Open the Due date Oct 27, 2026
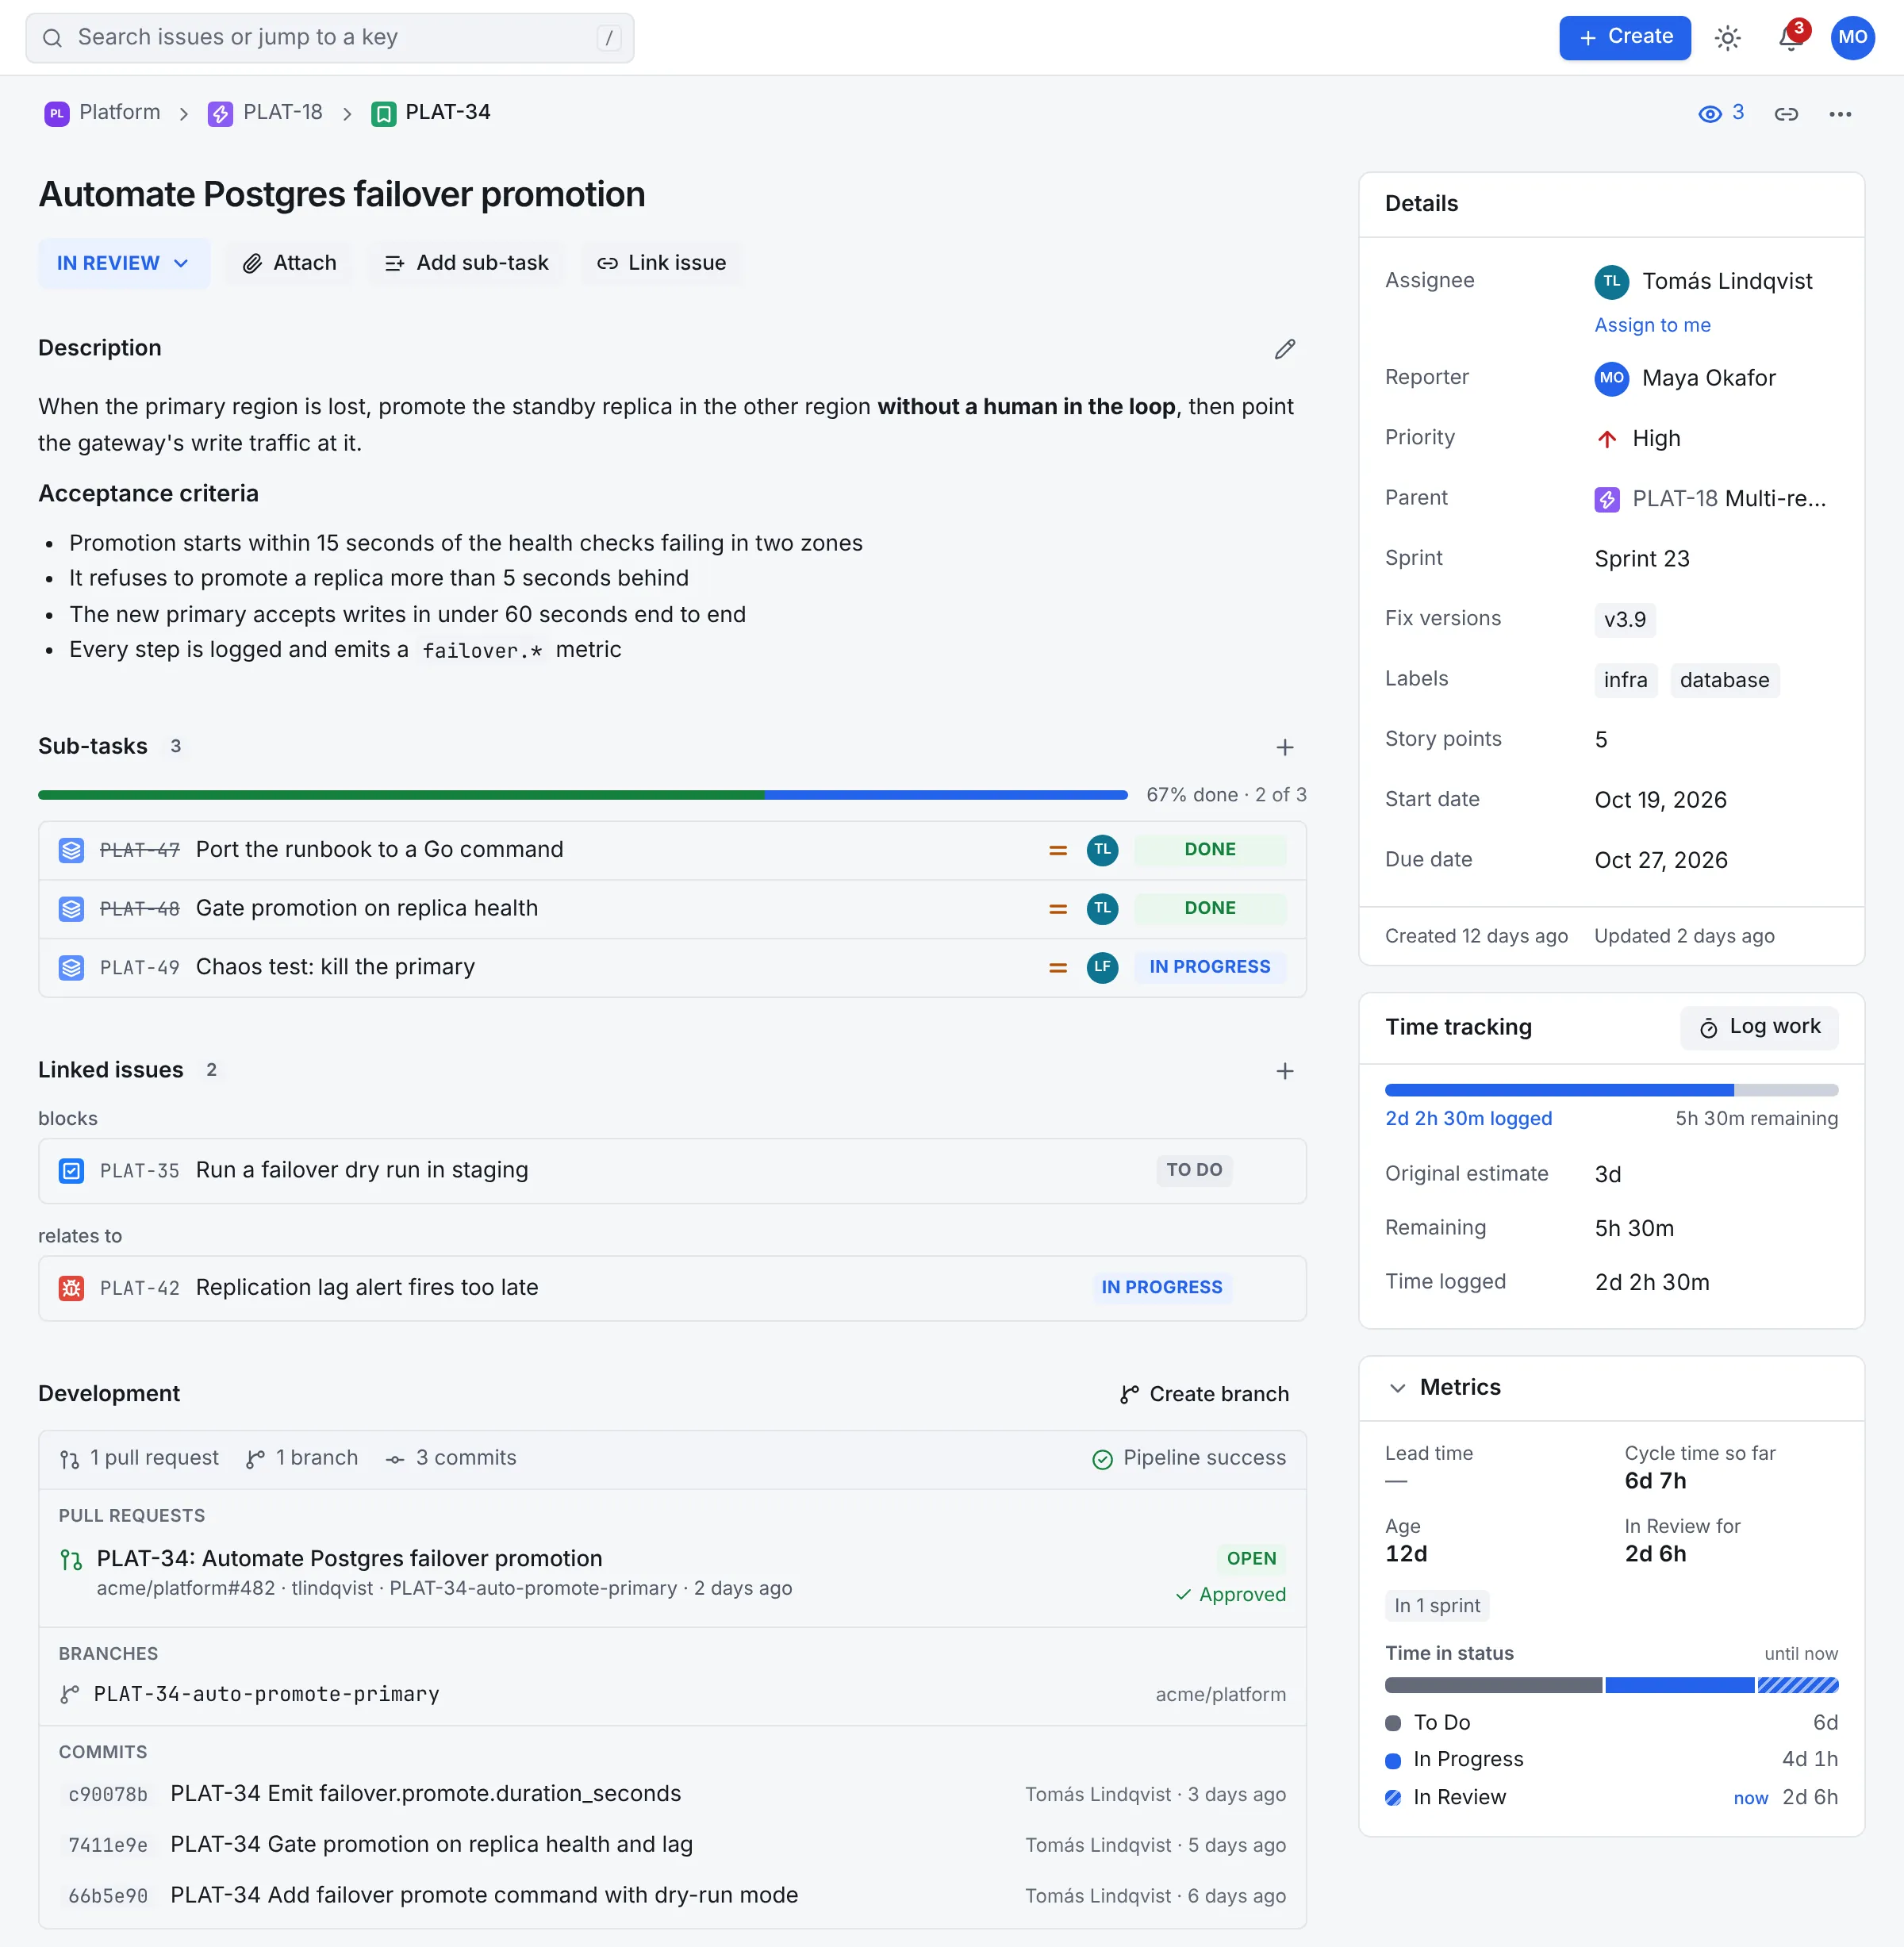Viewport: 1904px width, 1947px height. click(1660, 860)
